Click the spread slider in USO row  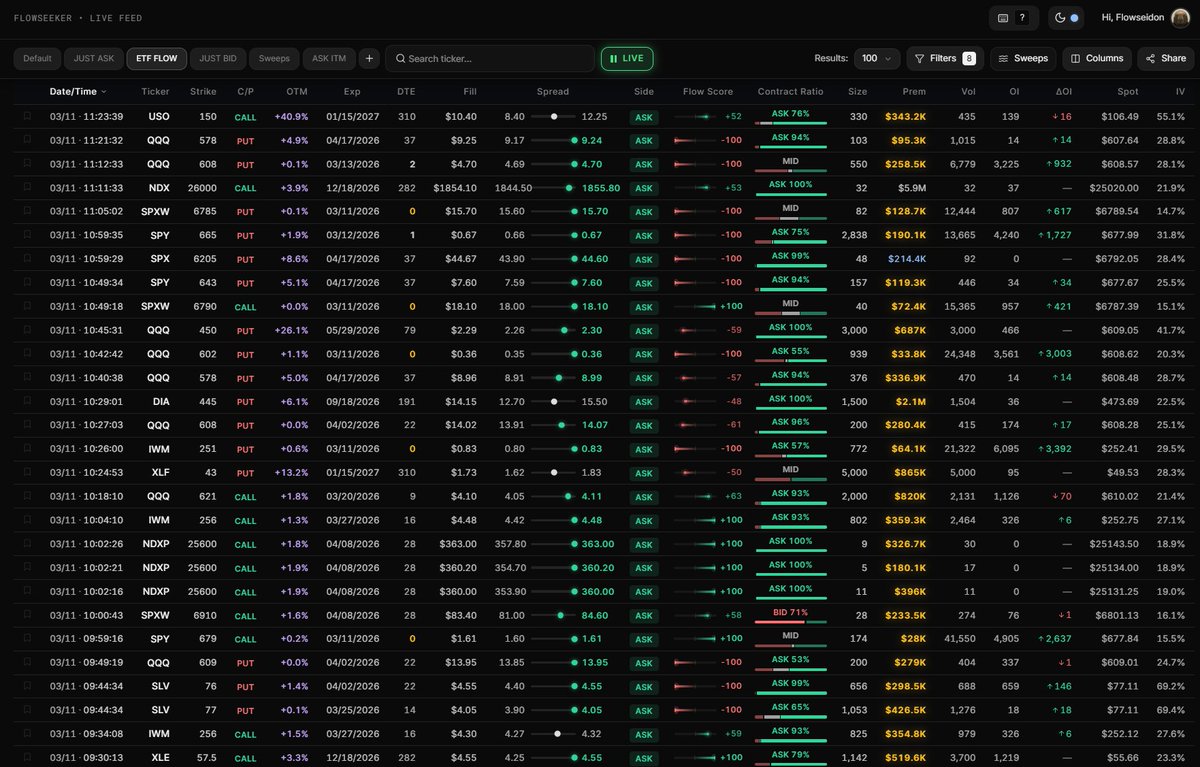553,116
